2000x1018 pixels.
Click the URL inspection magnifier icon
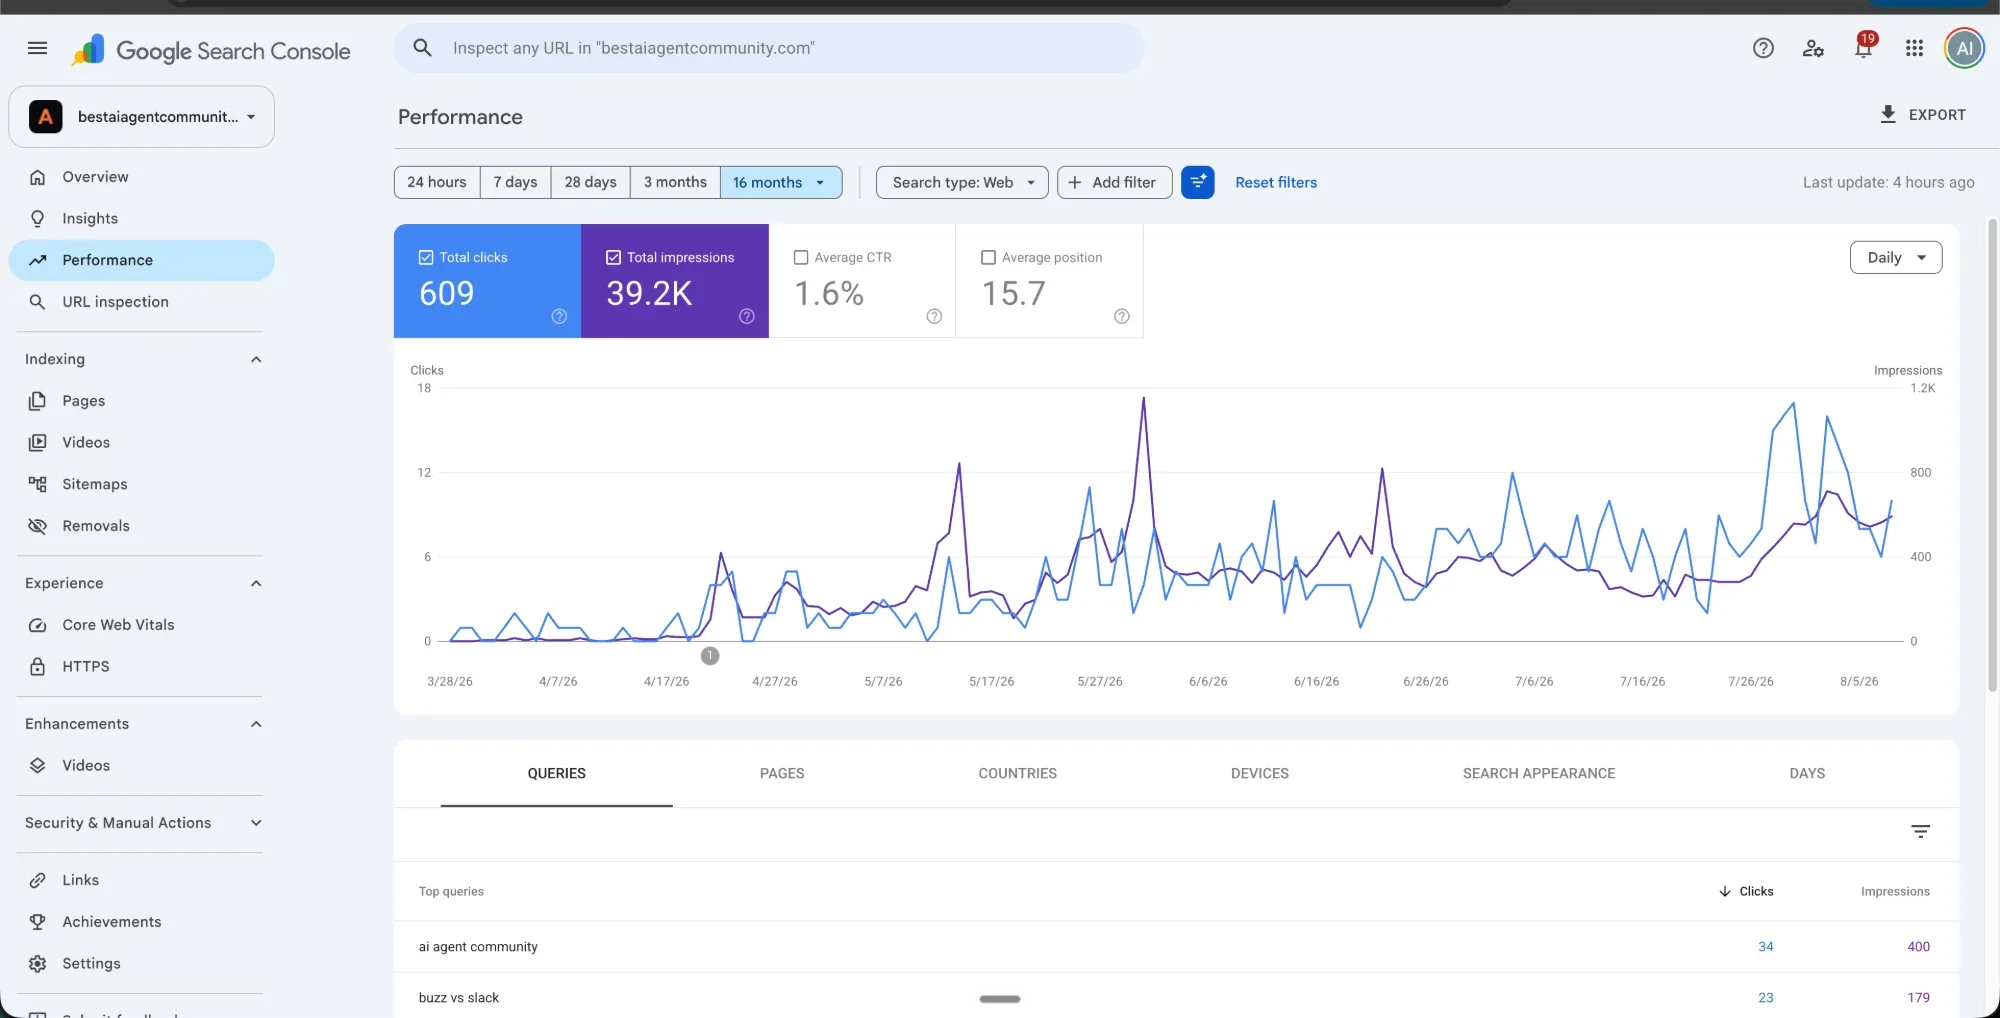coord(37,302)
